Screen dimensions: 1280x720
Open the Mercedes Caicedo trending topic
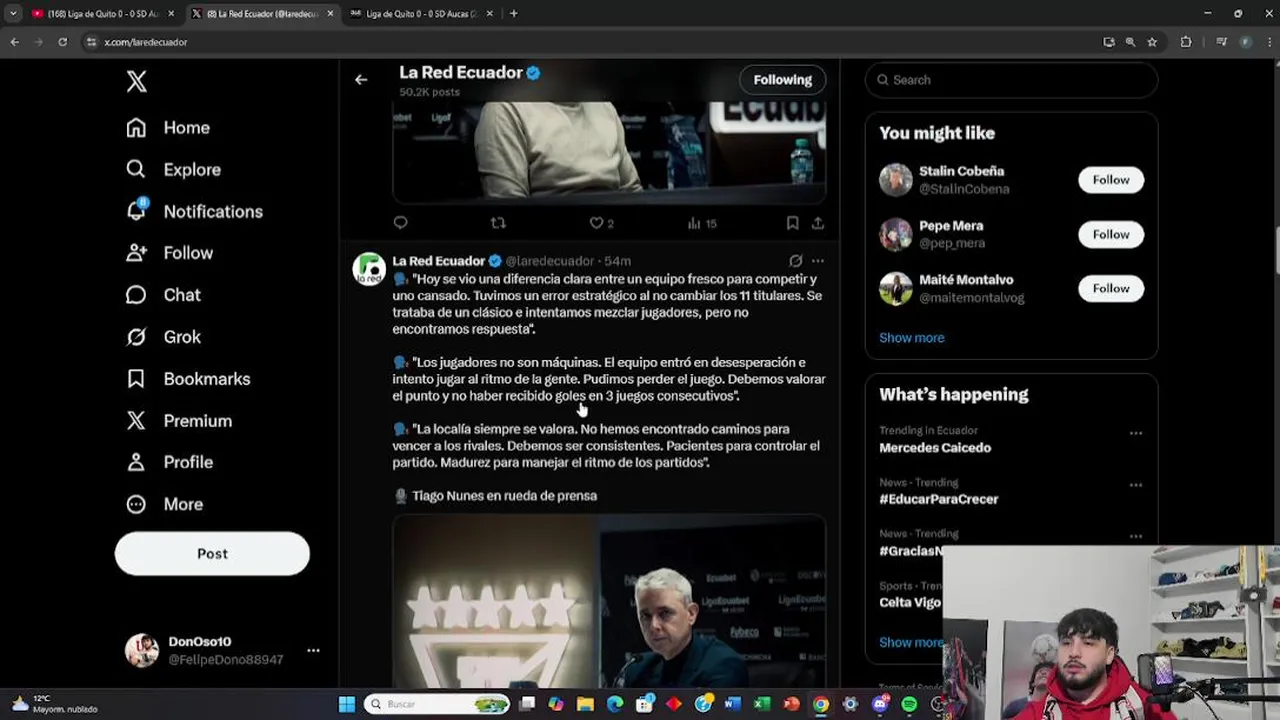pos(935,448)
